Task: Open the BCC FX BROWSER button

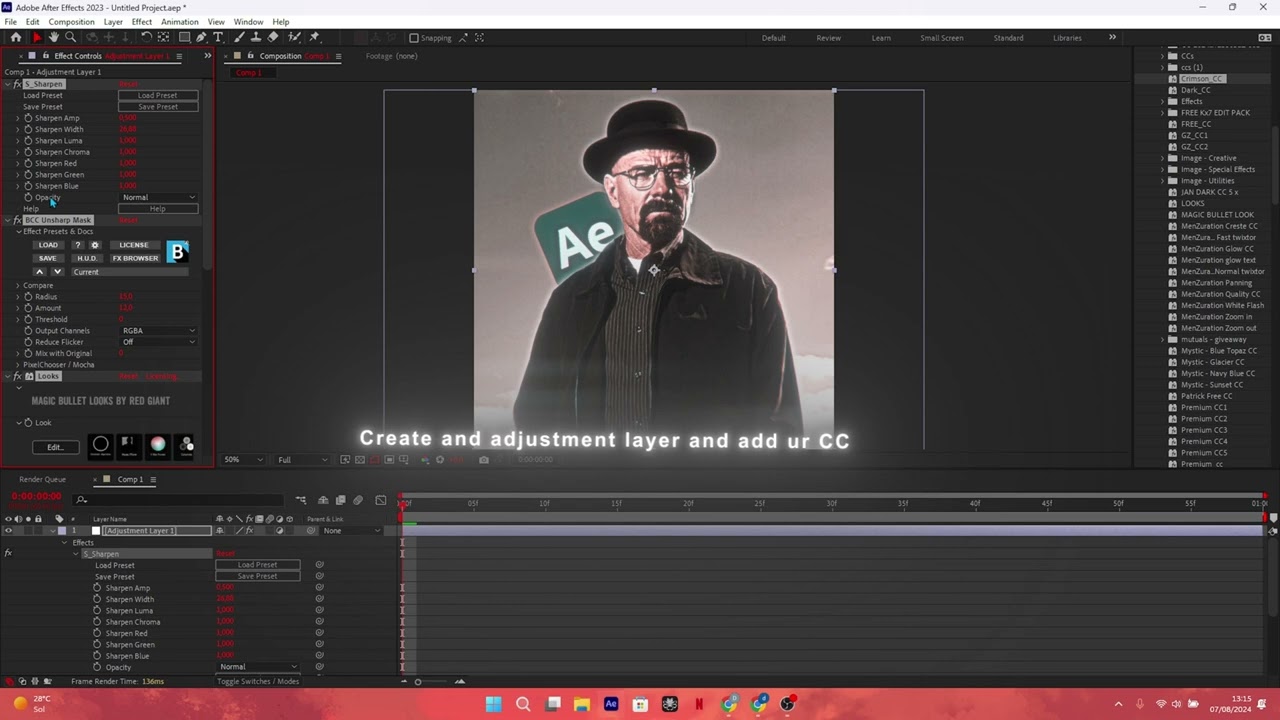Action: click(135, 258)
